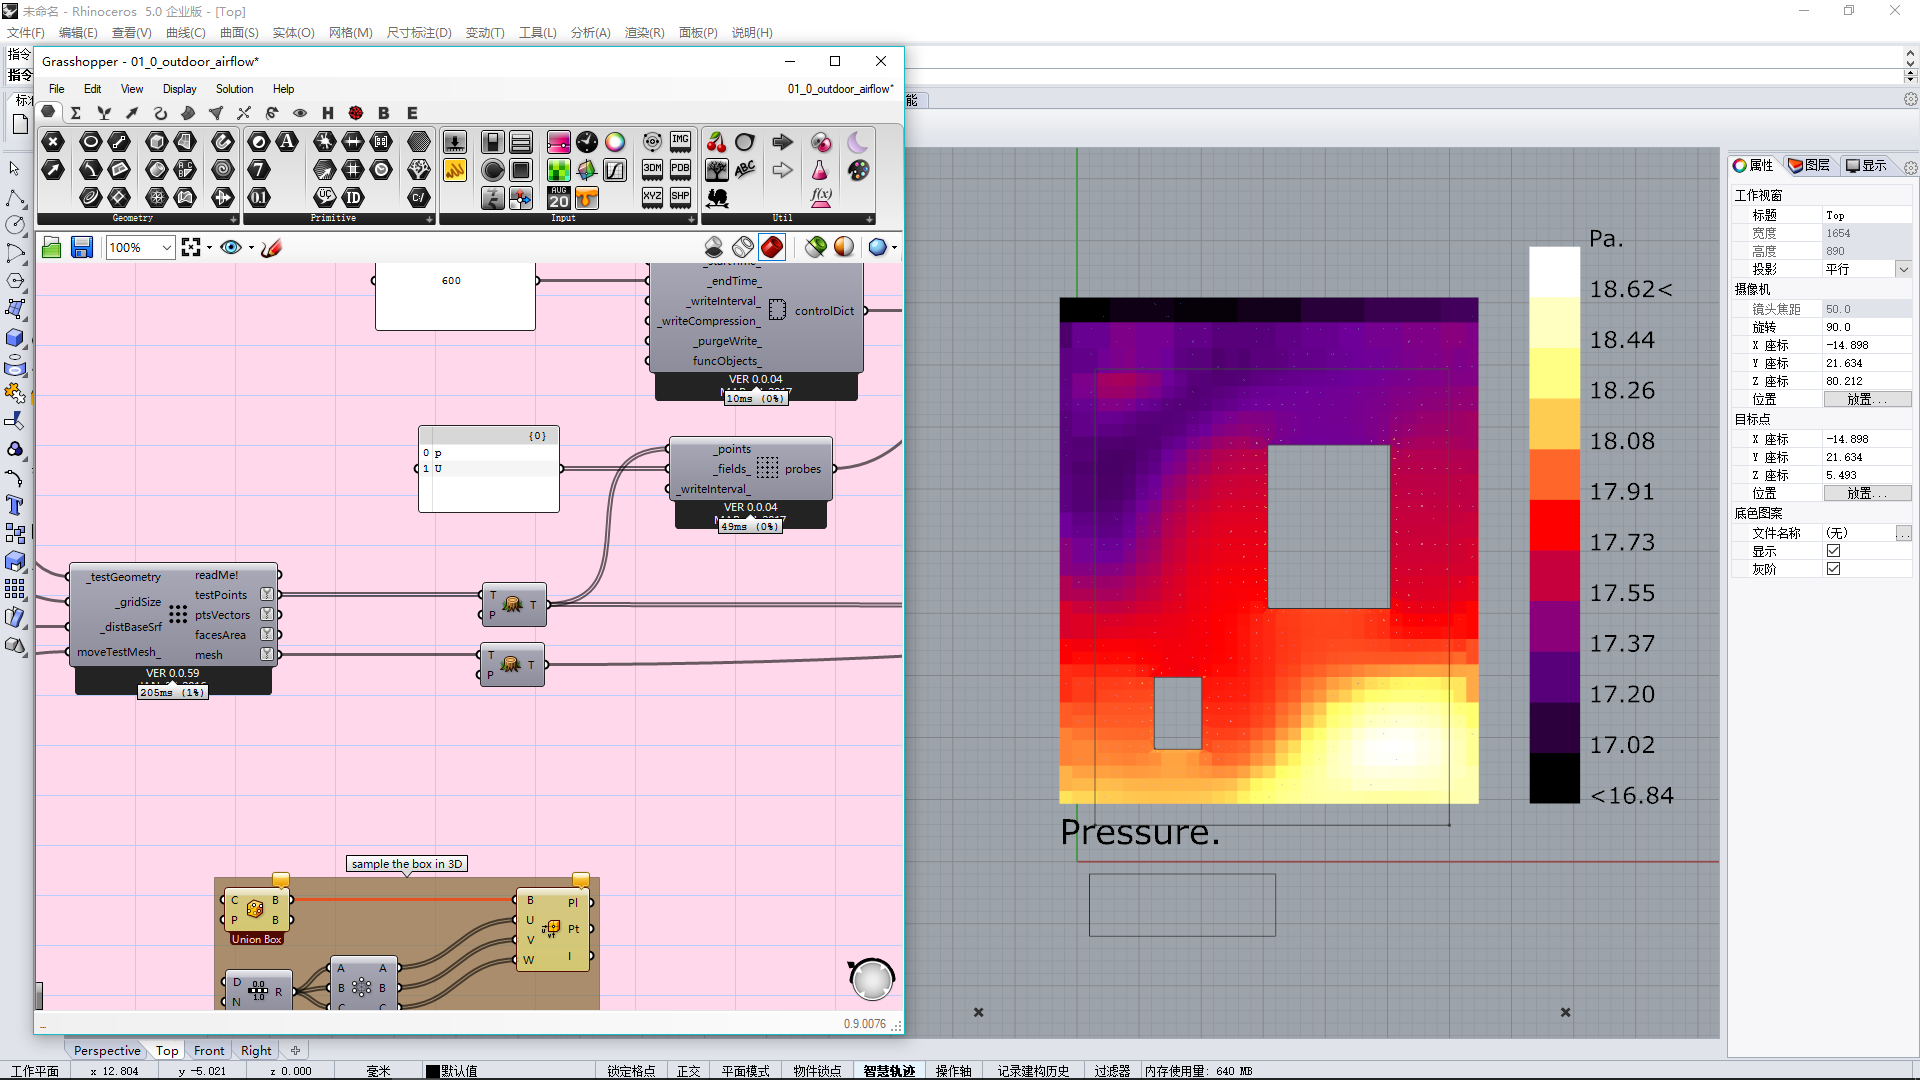Select the Number '0.1' primitive component
This screenshot has width=1920, height=1080.
258,197
